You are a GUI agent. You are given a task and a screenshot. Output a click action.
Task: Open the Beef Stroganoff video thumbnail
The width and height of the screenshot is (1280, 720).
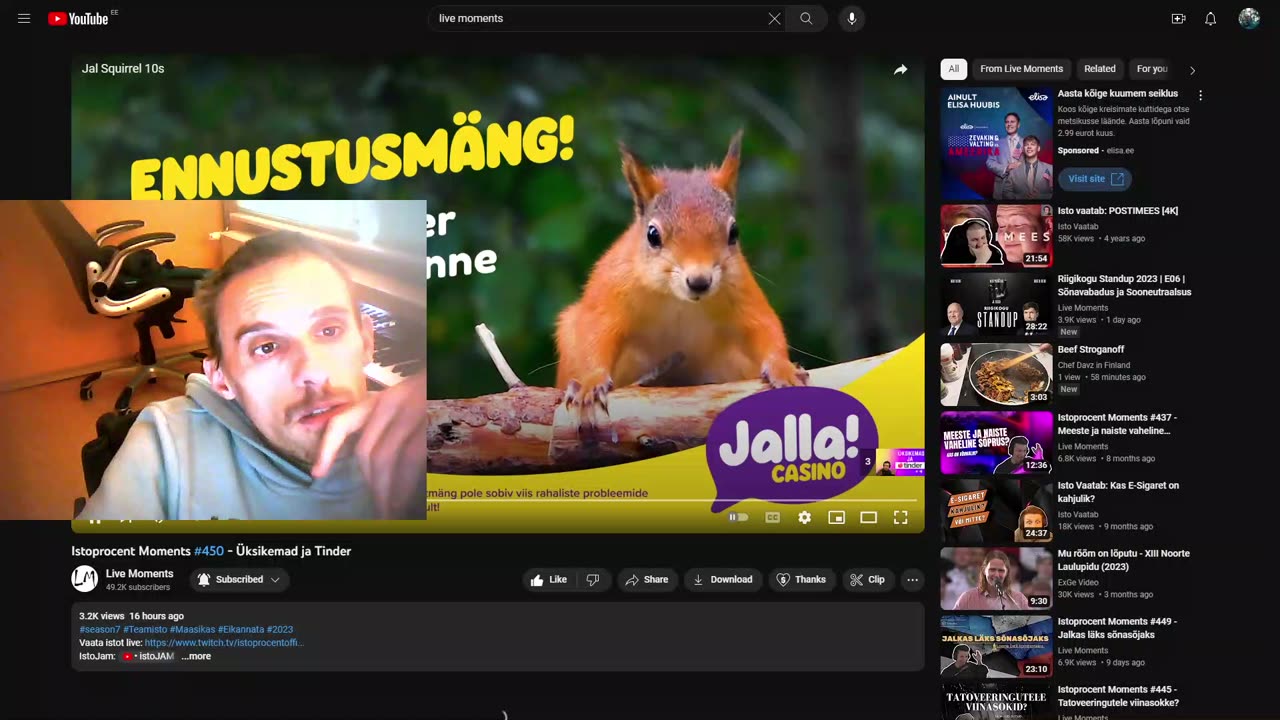coord(996,374)
